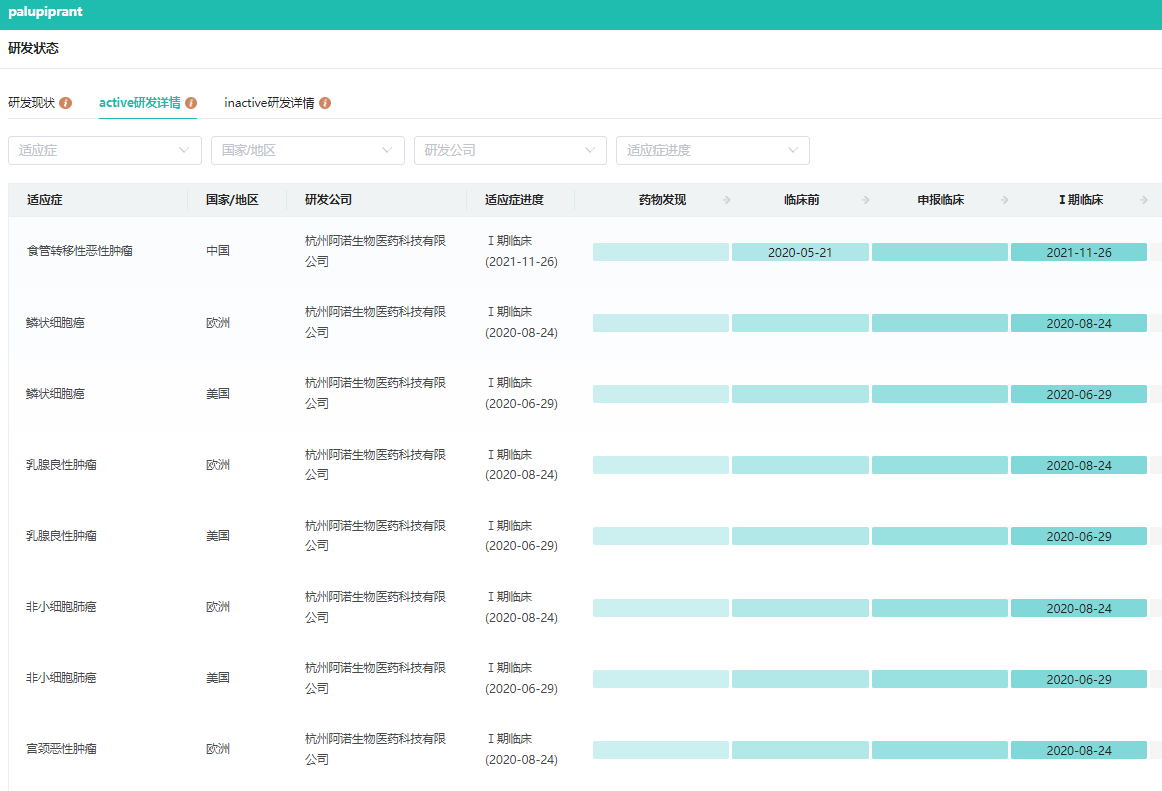1162x791 pixels.
Task: Click info icon next to 研发现状 tab
Action: 66,103
